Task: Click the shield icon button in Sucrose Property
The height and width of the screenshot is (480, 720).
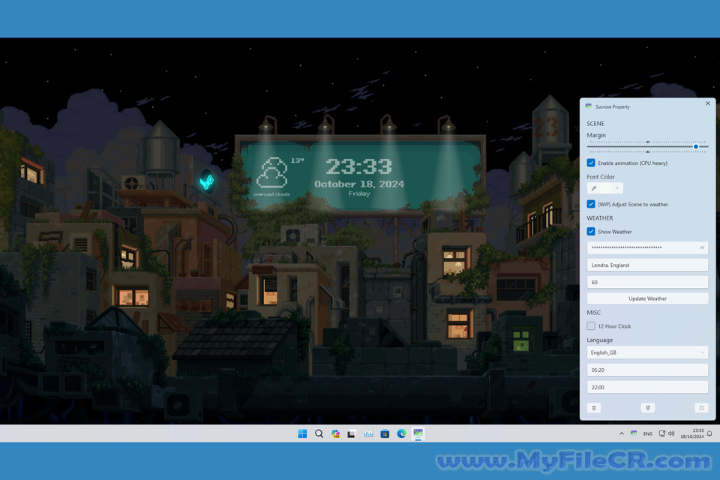Action: click(x=647, y=408)
